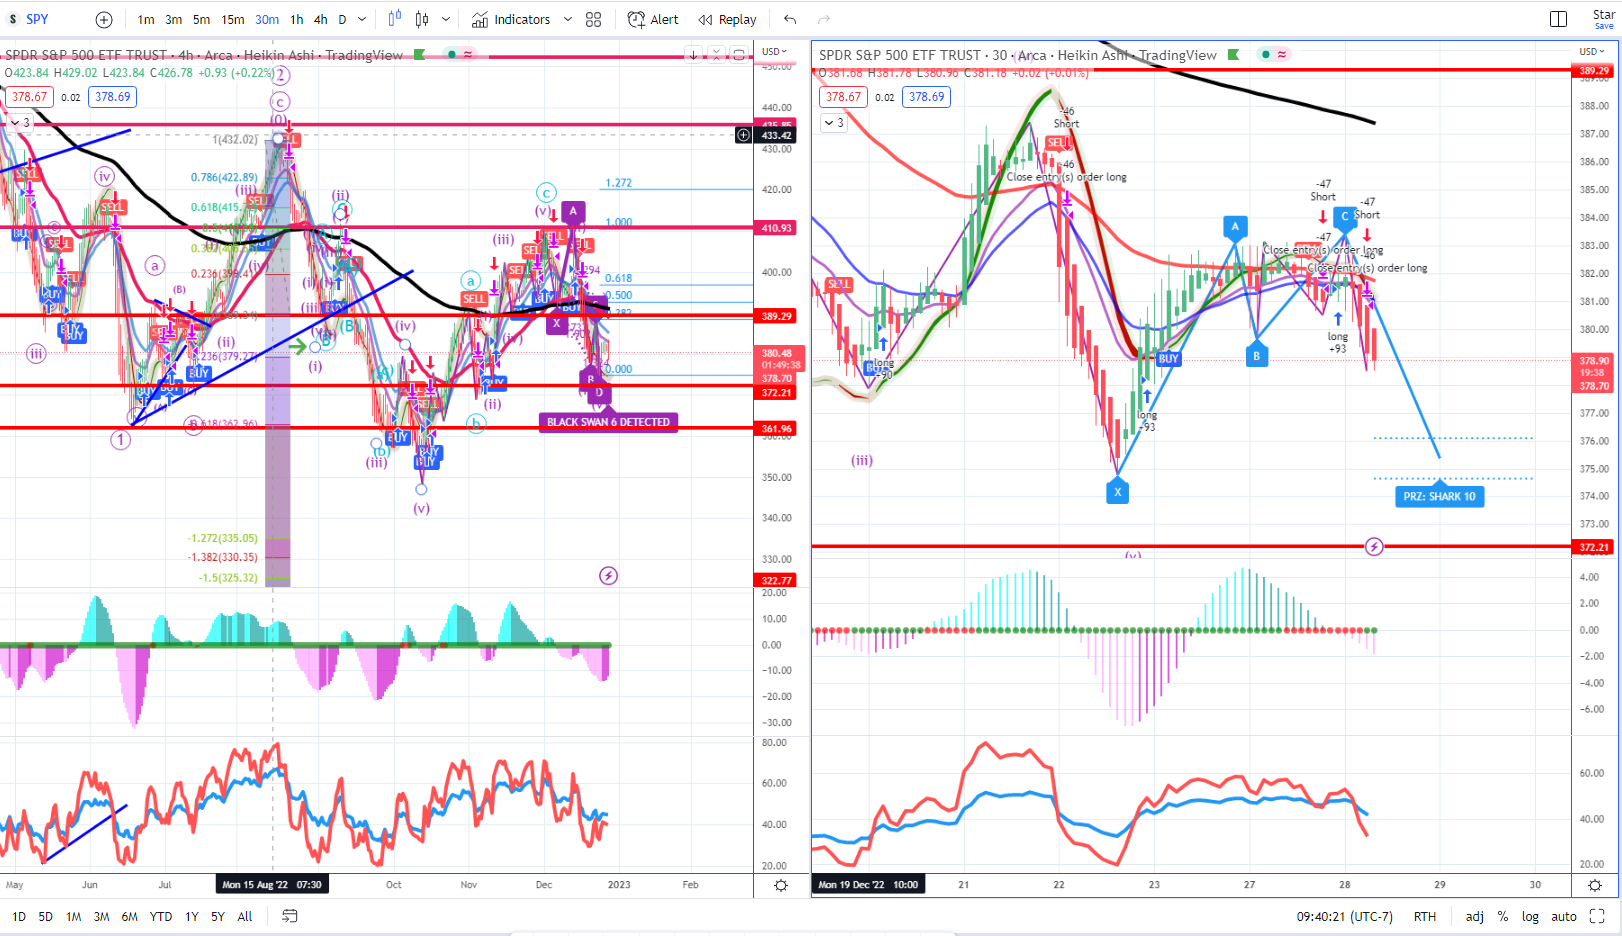The image size is (1622, 936).
Task: Open the layout setup icon
Action: click(x=1558, y=19)
